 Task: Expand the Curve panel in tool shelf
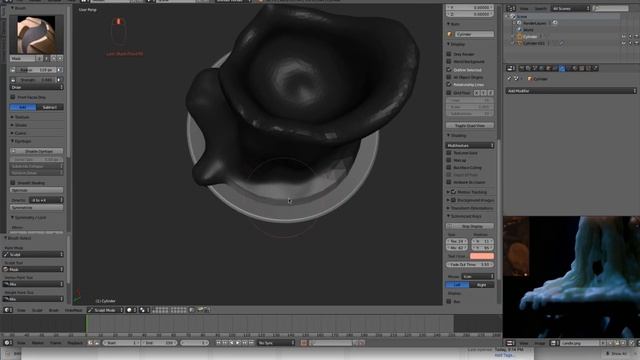point(19,133)
